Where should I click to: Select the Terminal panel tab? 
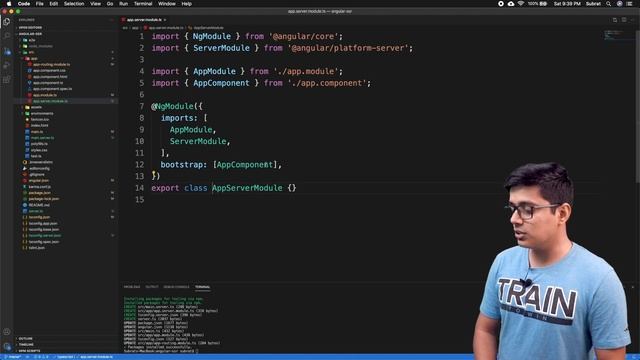pyautogui.click(x=202, y=287)
